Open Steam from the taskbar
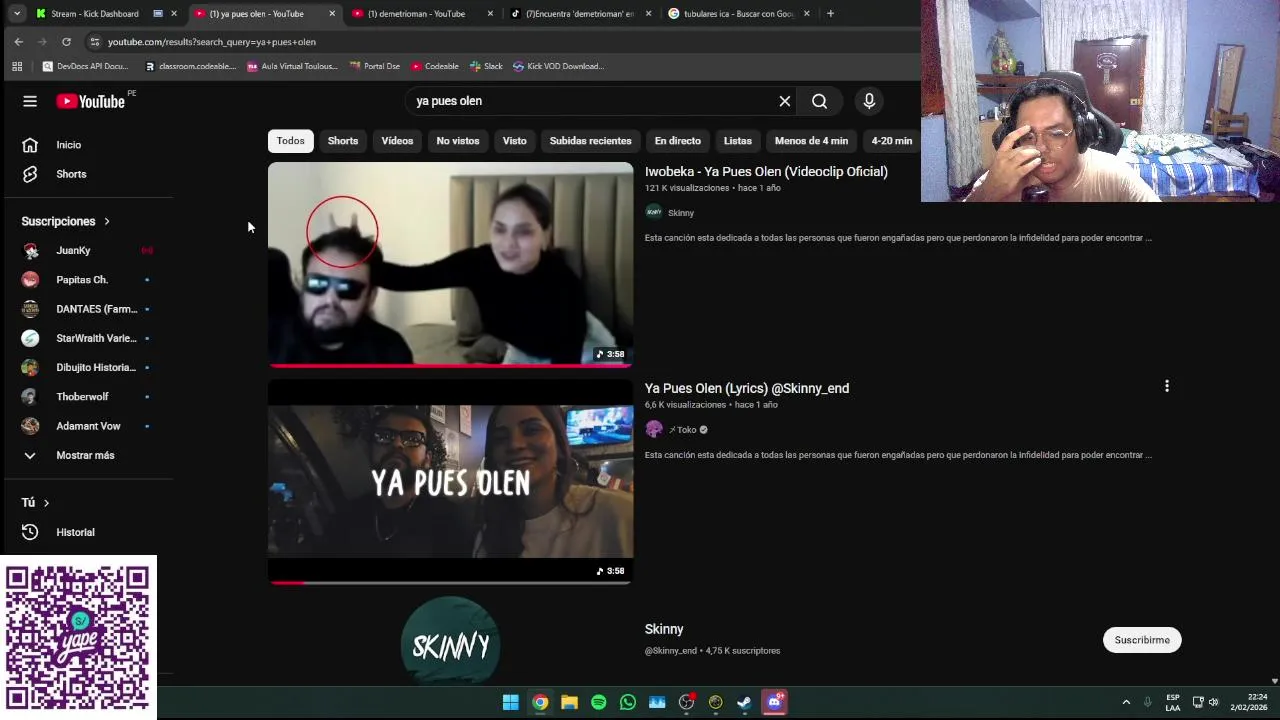1280x720 pixels. [744, 702]
